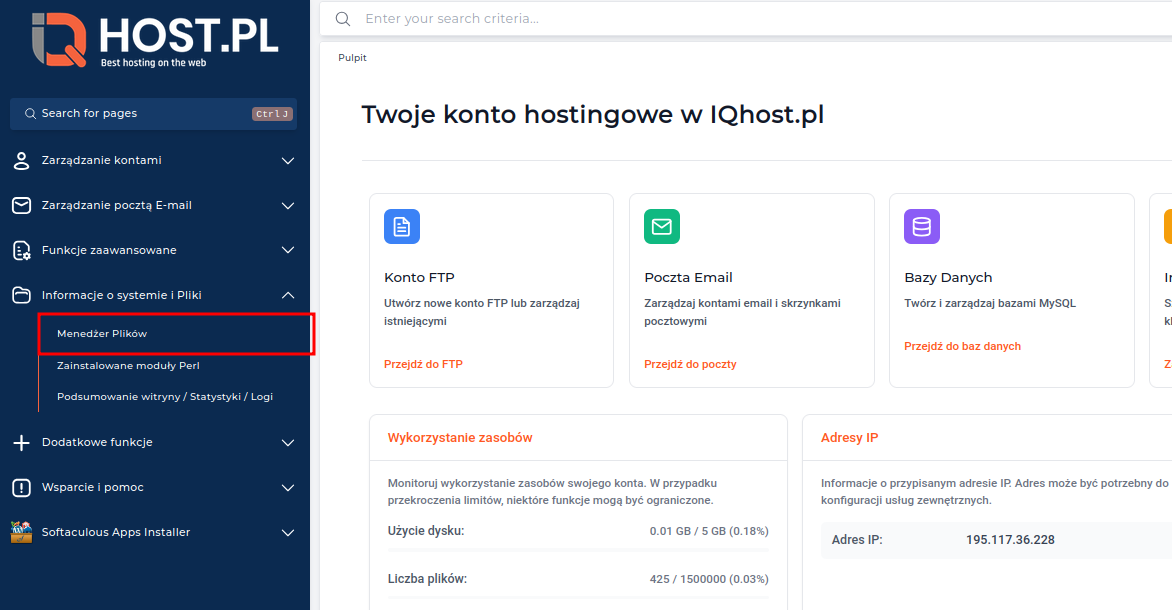Click the Przejdź do FTP link
1172x610 pixels.
424,364
